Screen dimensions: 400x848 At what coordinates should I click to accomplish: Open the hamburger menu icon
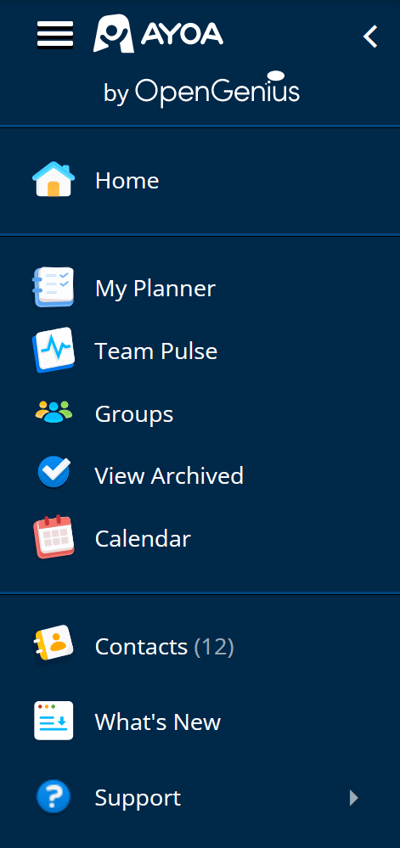click(x=55, y=35)
